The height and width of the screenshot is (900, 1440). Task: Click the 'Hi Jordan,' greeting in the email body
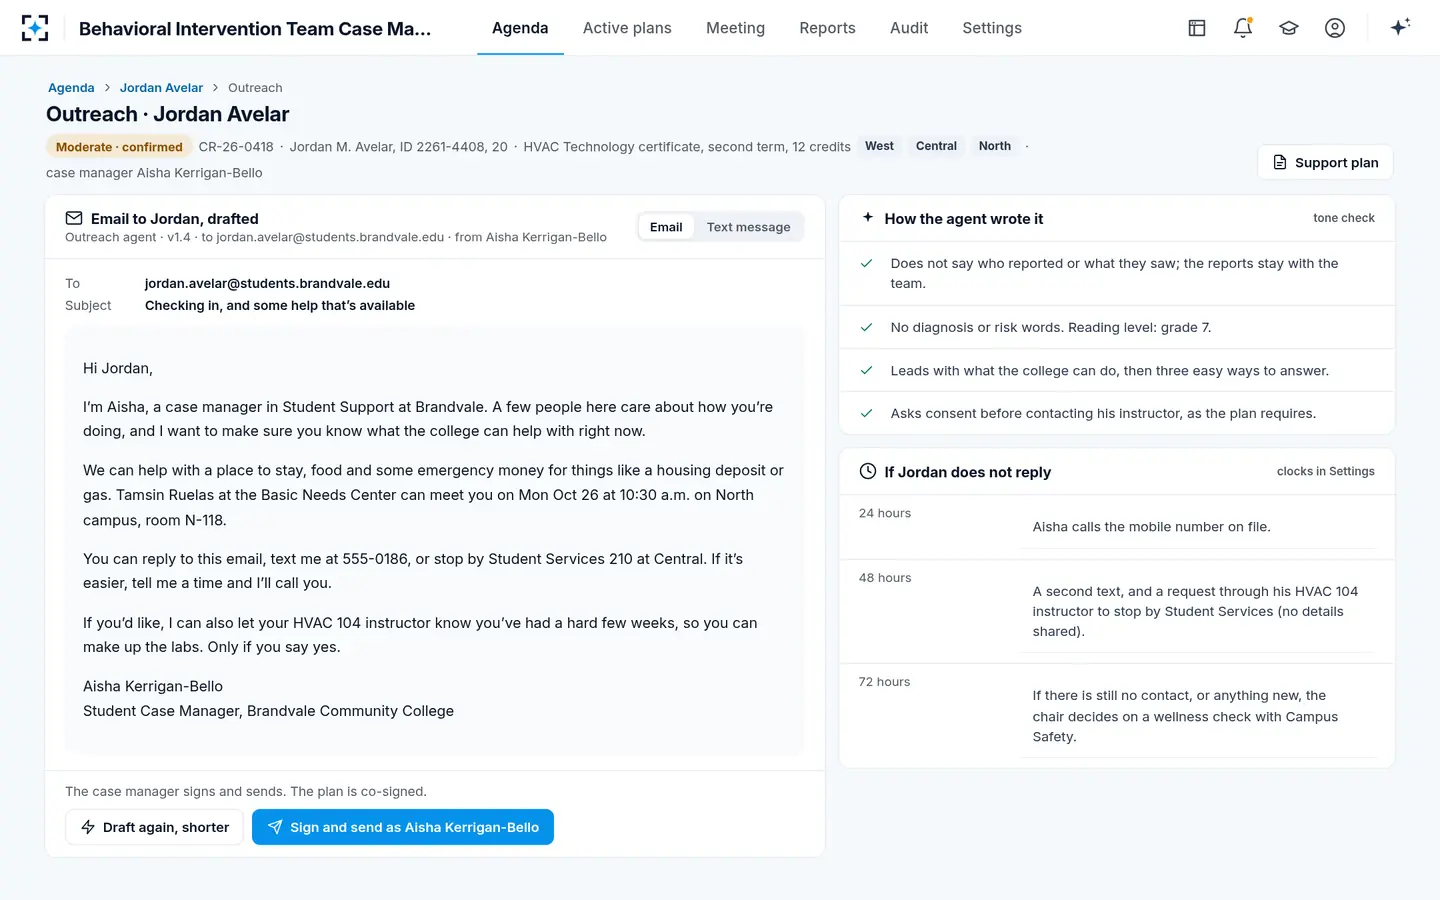pyautogui.click(x=118, y=369)
